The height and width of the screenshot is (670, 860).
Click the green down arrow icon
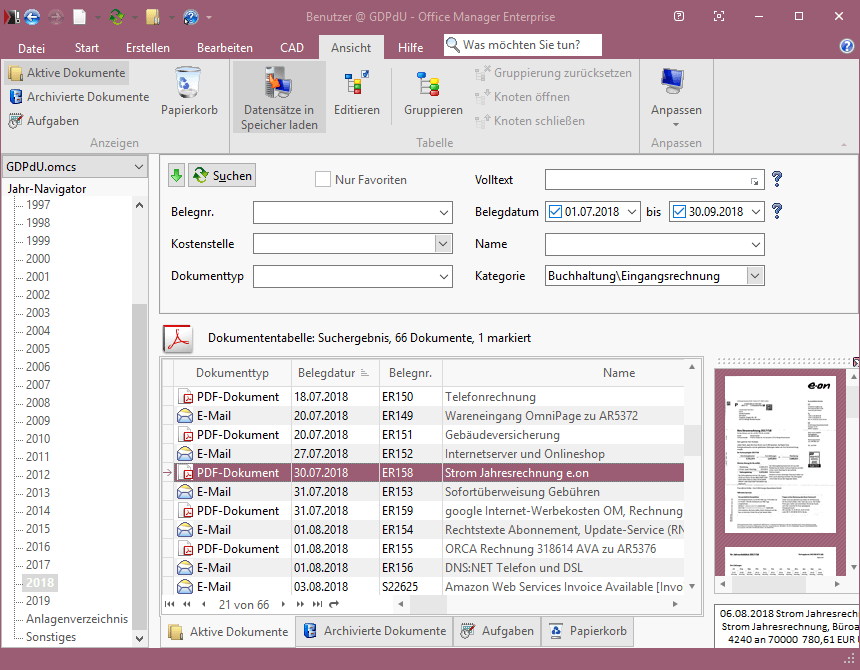(176, 176)
